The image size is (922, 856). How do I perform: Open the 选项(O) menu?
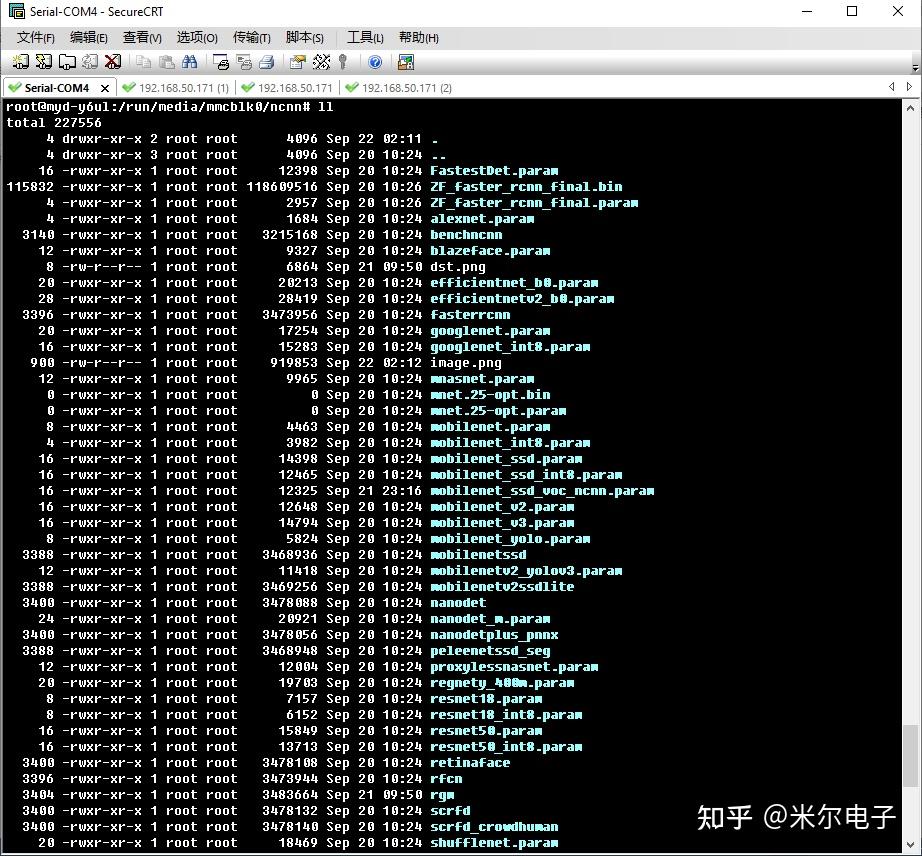pyautogui.click(x=196, y=37)
